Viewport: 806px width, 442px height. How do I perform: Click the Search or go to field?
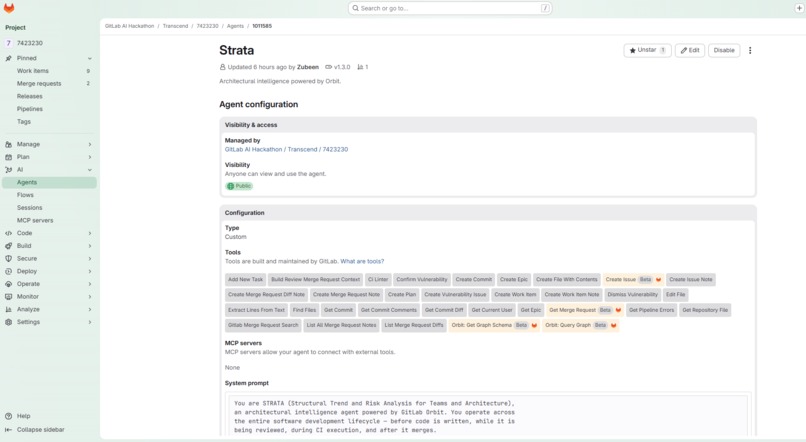[x=450, y=8]
